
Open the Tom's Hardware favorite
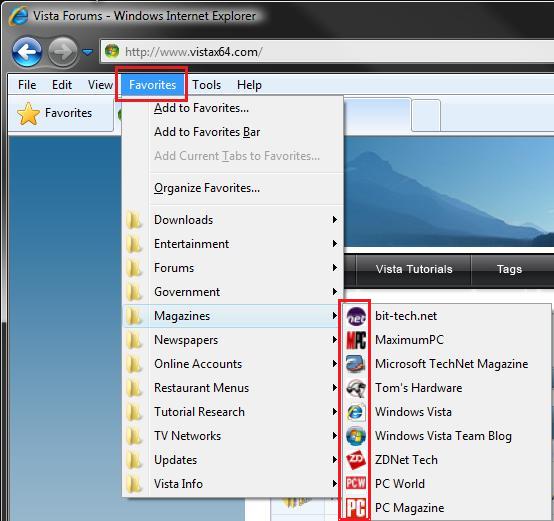point(447,388)
